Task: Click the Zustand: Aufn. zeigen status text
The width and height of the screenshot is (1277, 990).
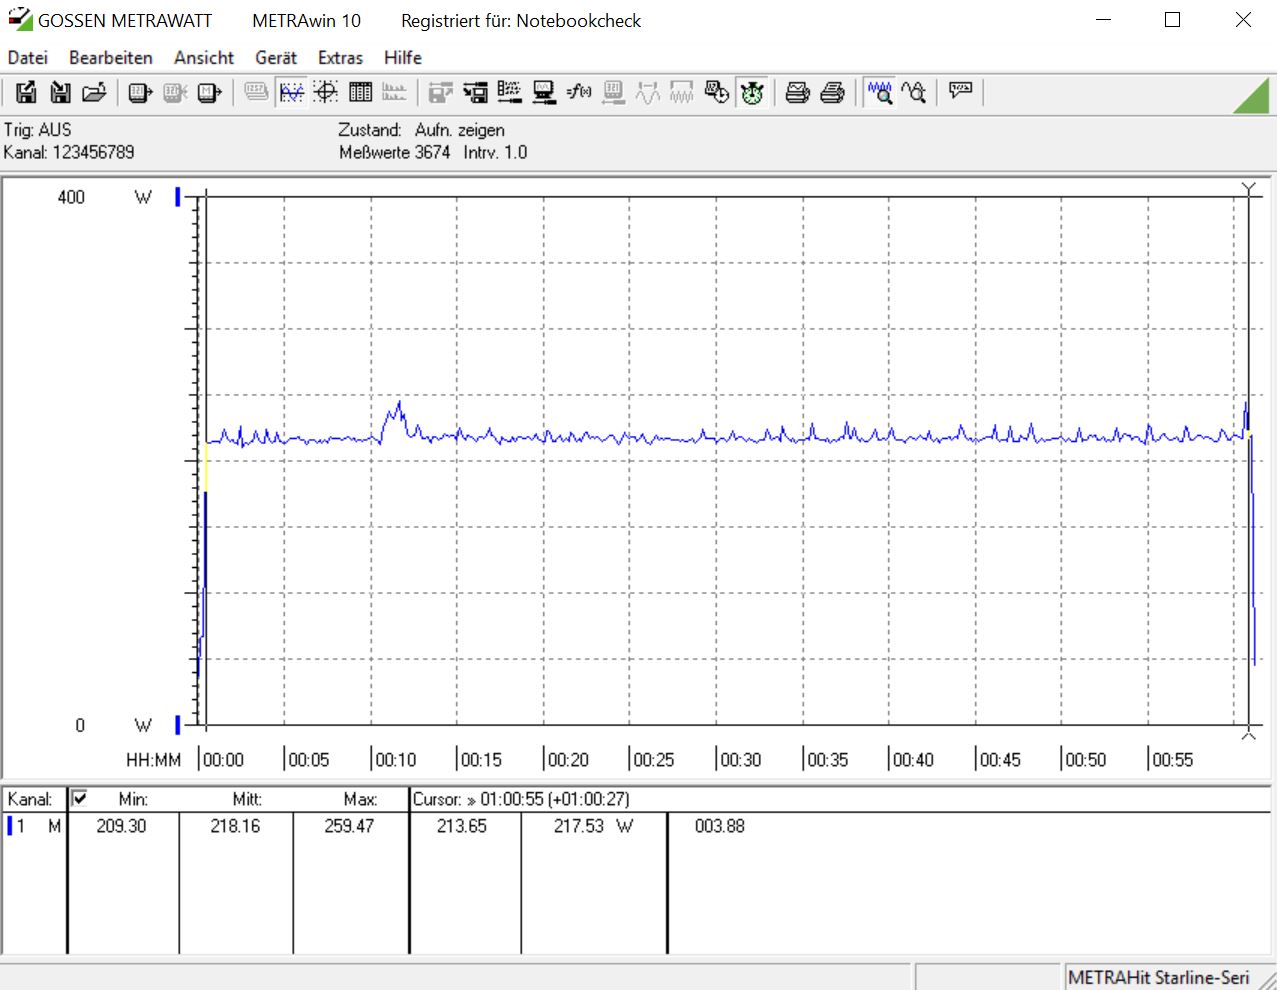Action: [x=421, y=130]
